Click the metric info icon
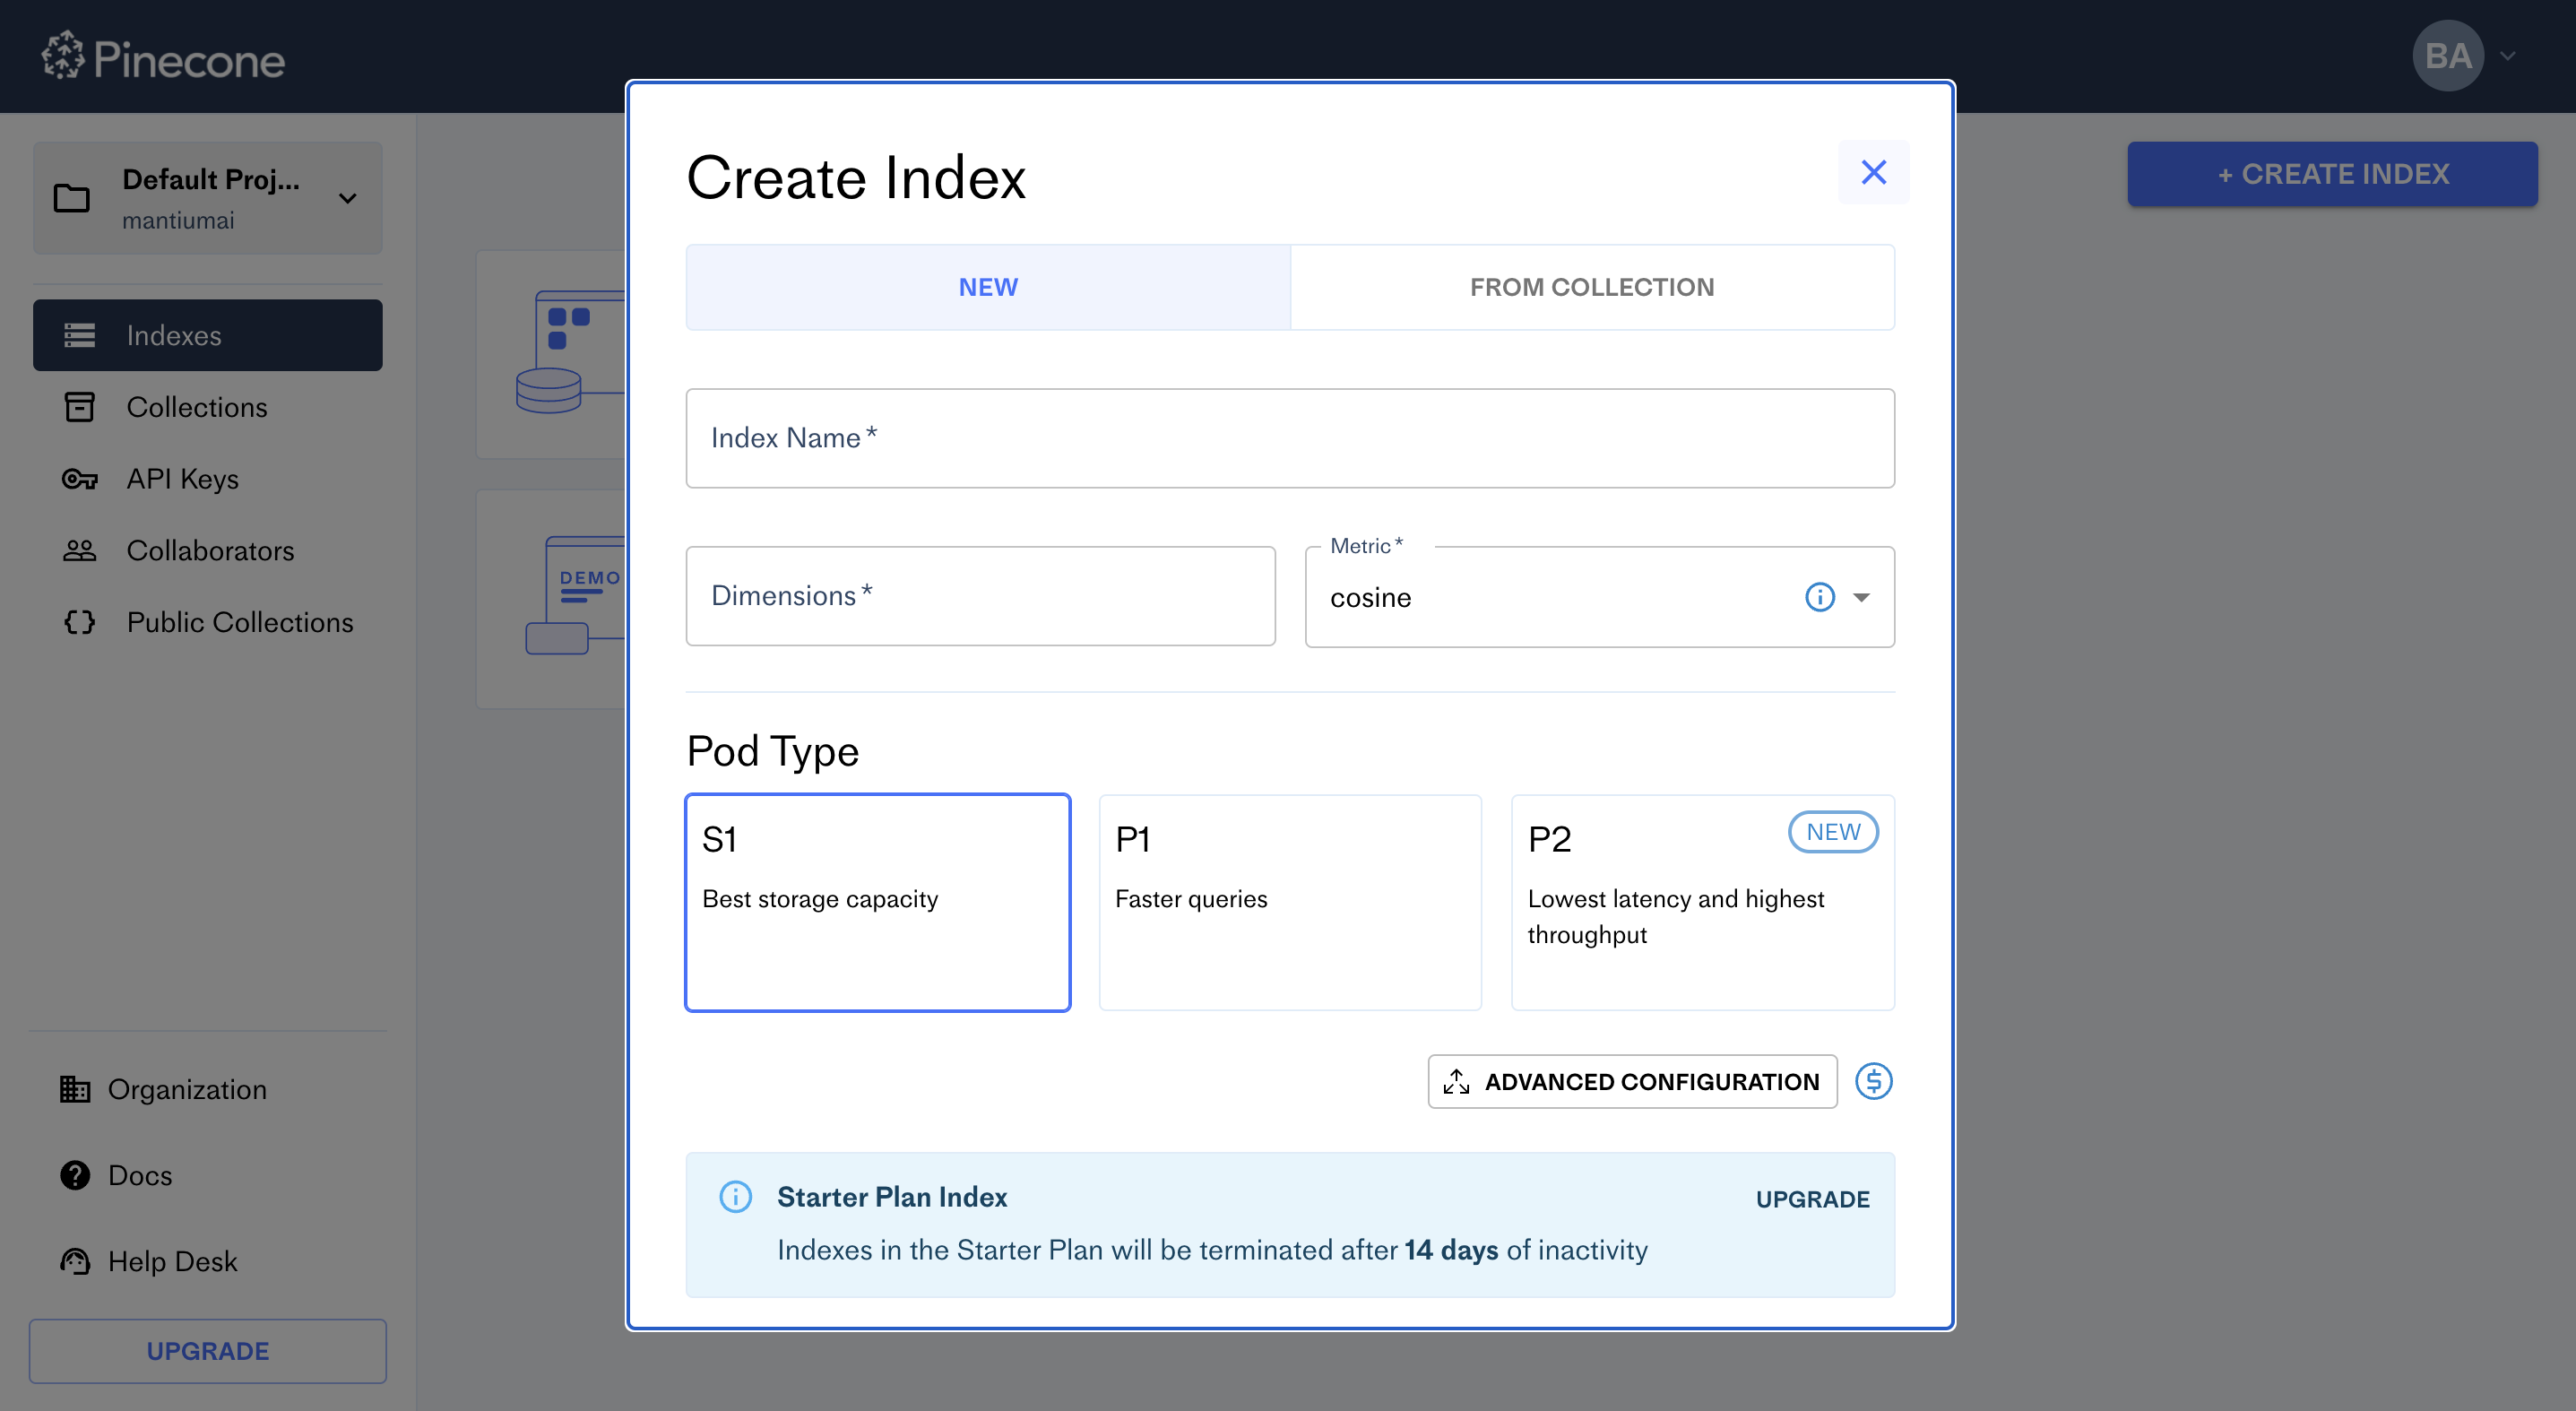 click(x=1819, y=597)
